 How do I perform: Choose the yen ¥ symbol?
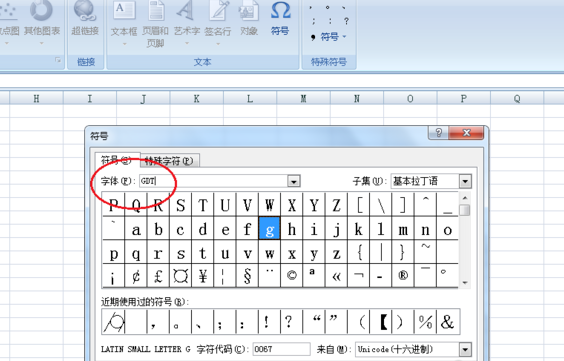click(x=203, y=276)
